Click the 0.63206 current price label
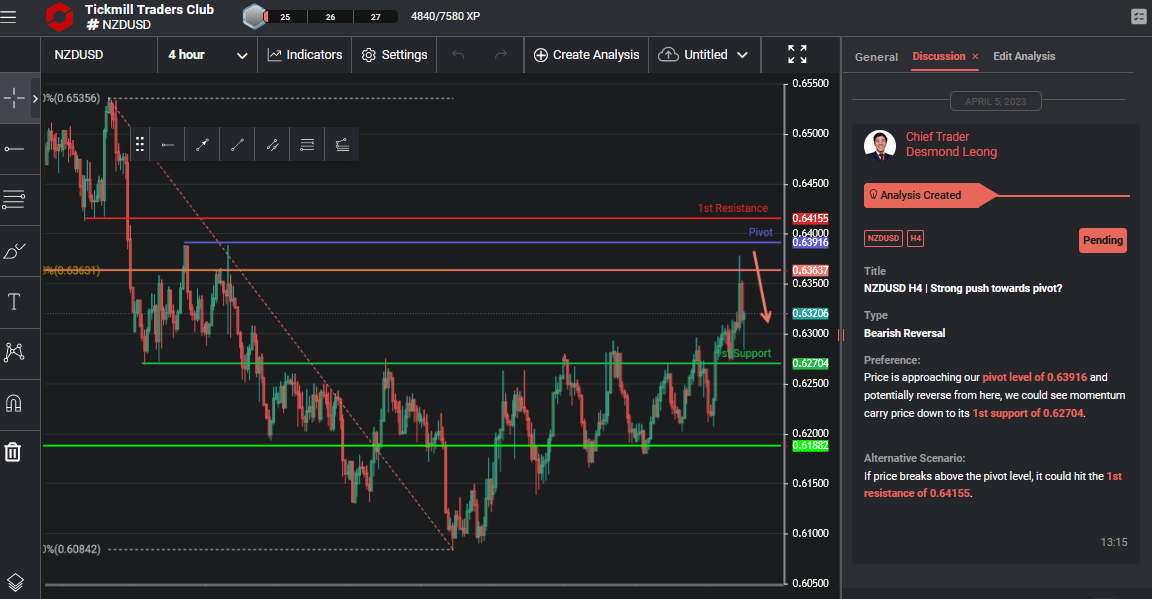 810,313
